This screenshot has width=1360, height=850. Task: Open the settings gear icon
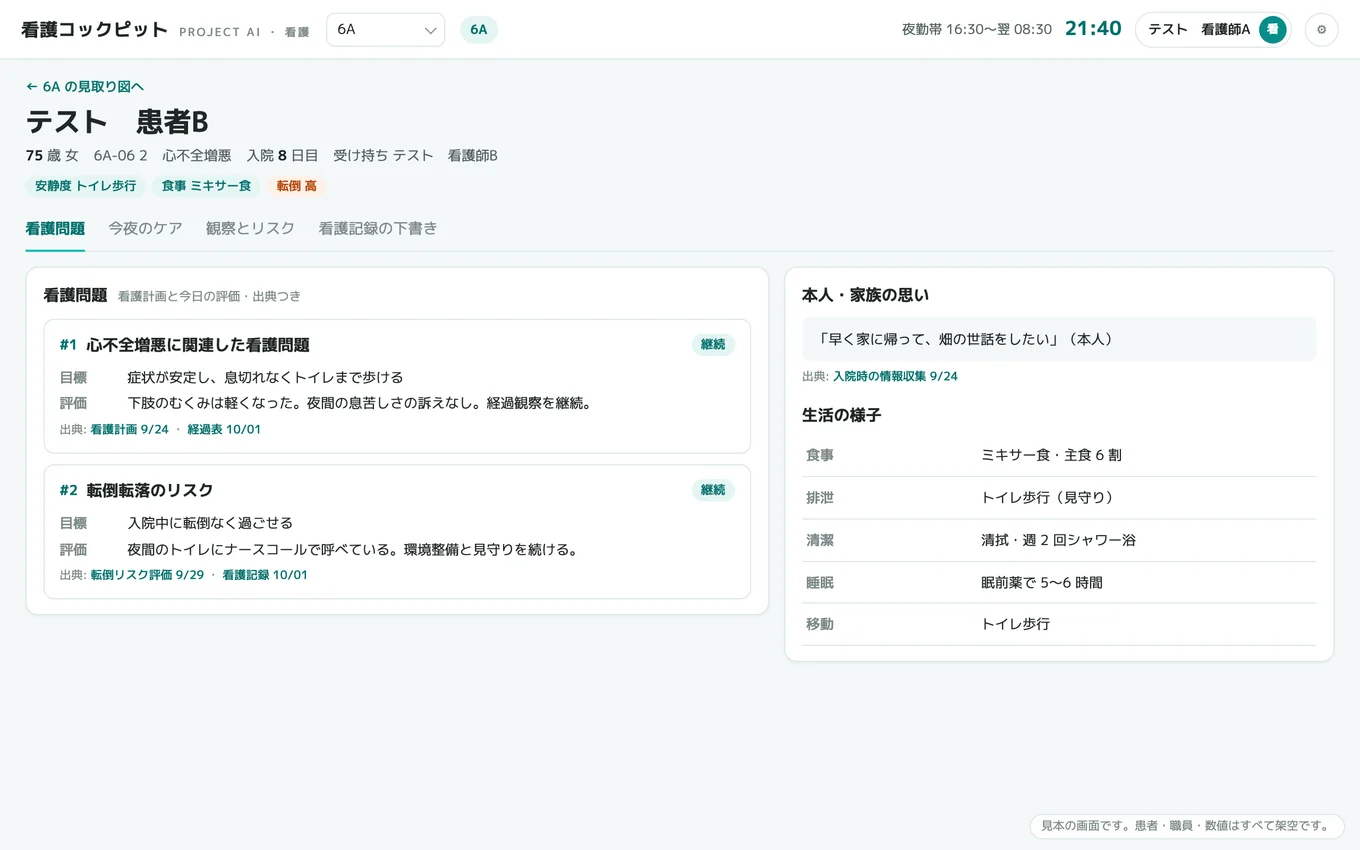click(1321, 30)
